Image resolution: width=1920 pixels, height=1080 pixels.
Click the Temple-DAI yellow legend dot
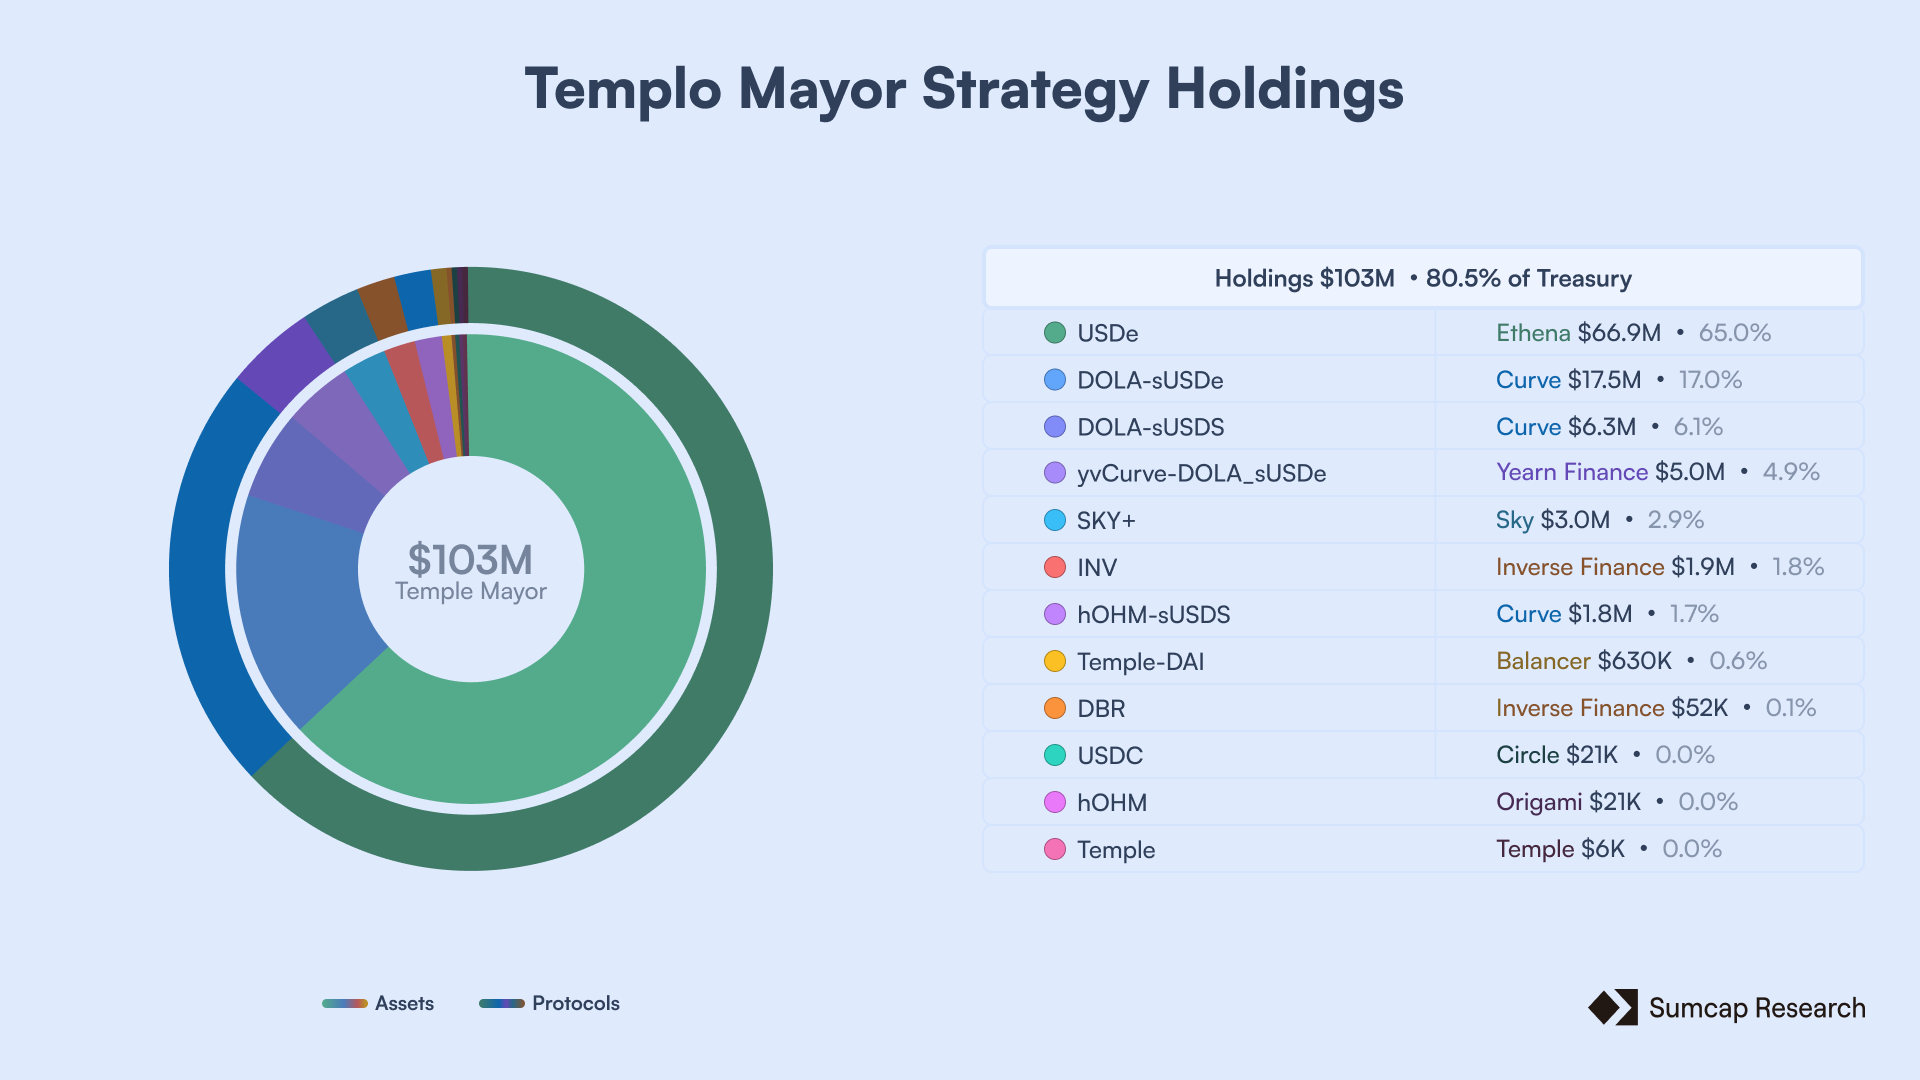(1054, 661)
